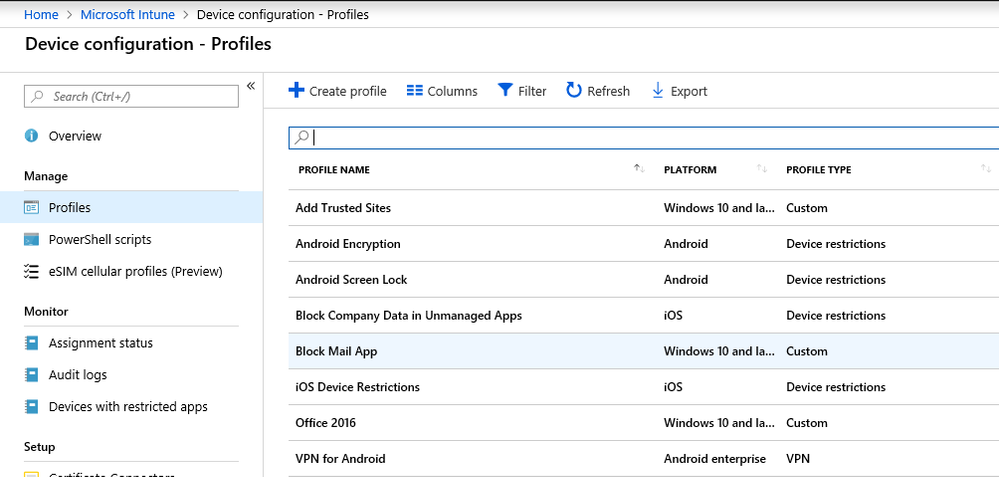Click the Filter funnel icon

(506, 91)
